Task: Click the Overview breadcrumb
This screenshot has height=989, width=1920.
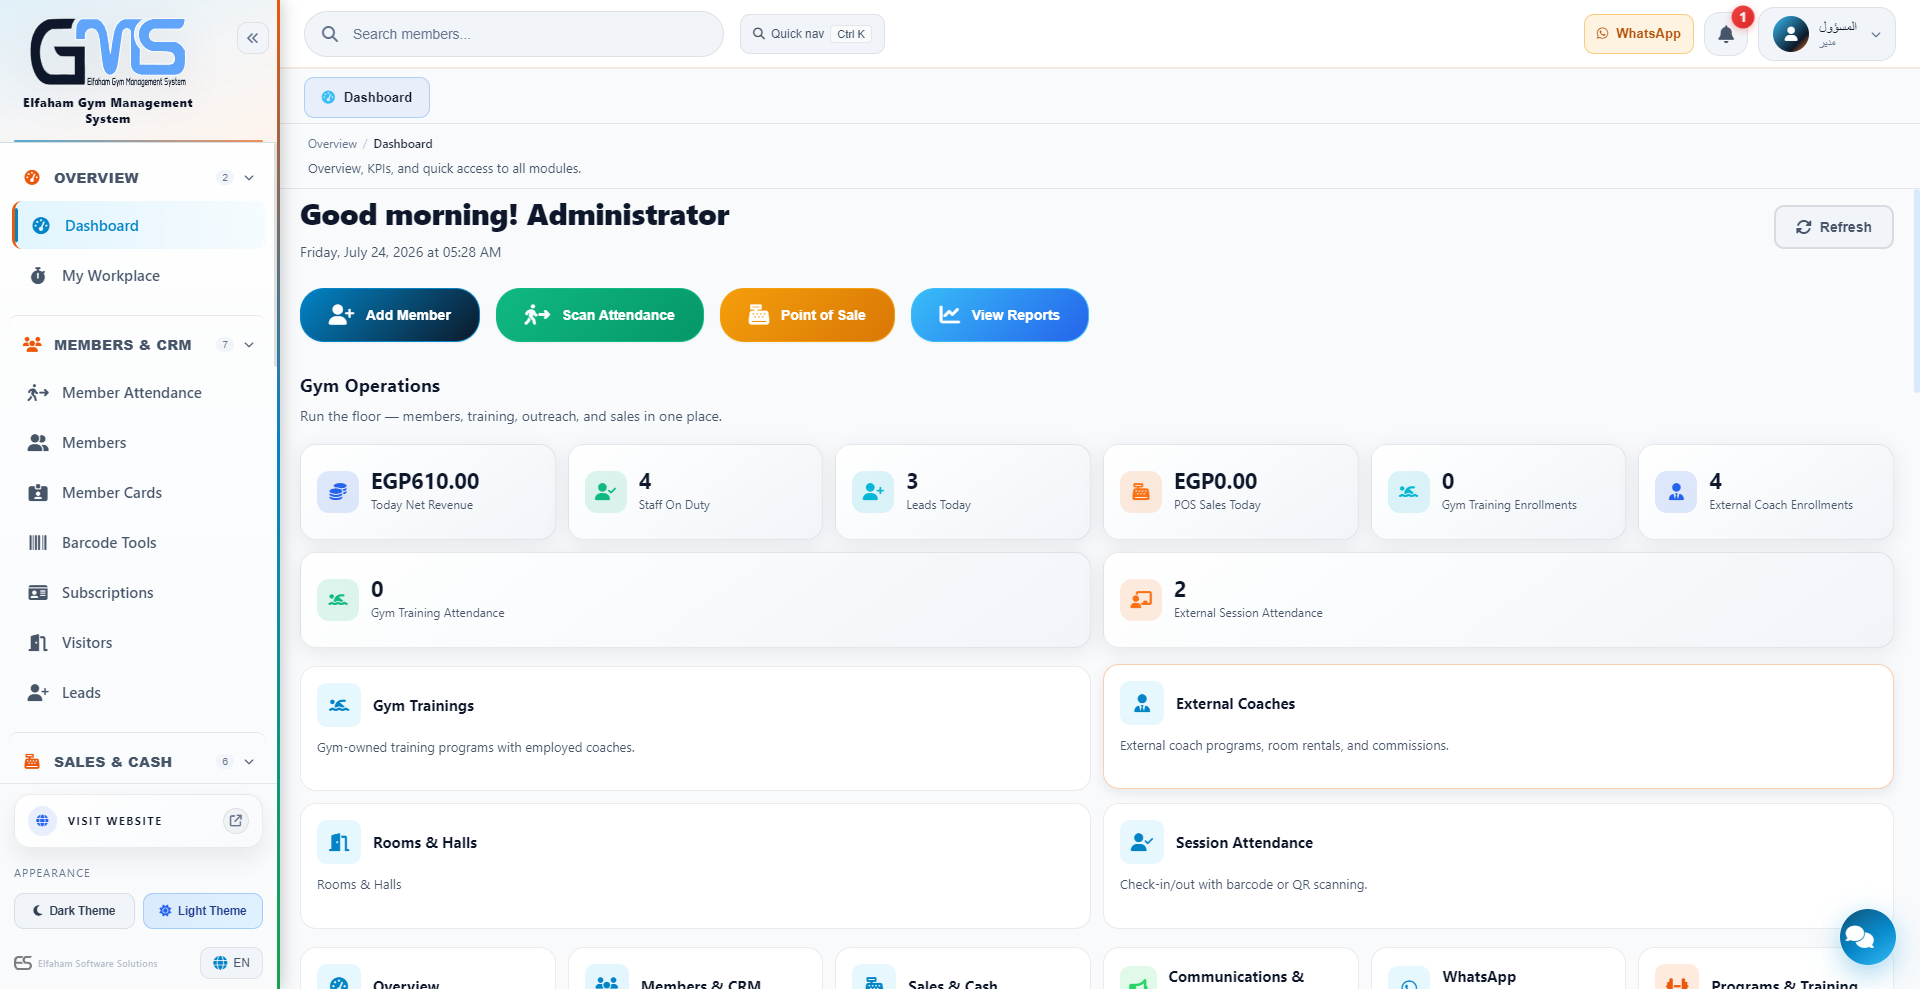Action: [x=332, y=144]
